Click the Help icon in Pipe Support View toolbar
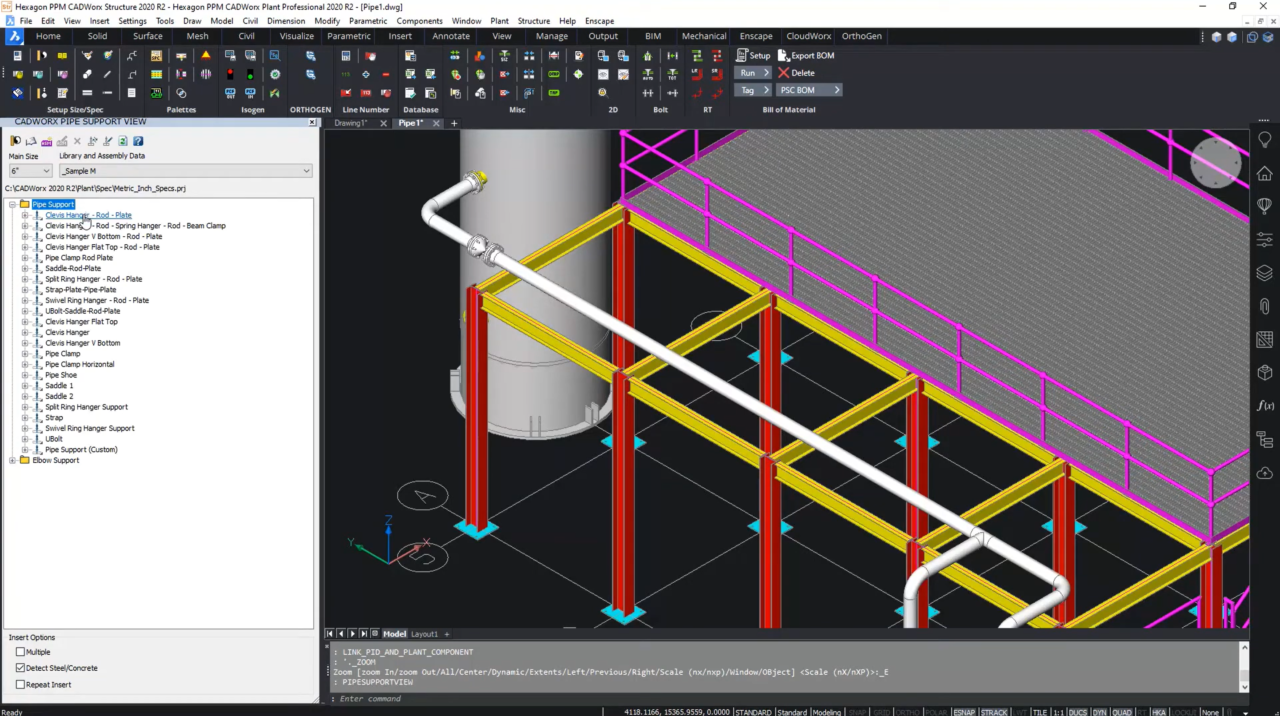Viewport: 1280px width, 716px height. pyautogui.click(x=138, y=141)
